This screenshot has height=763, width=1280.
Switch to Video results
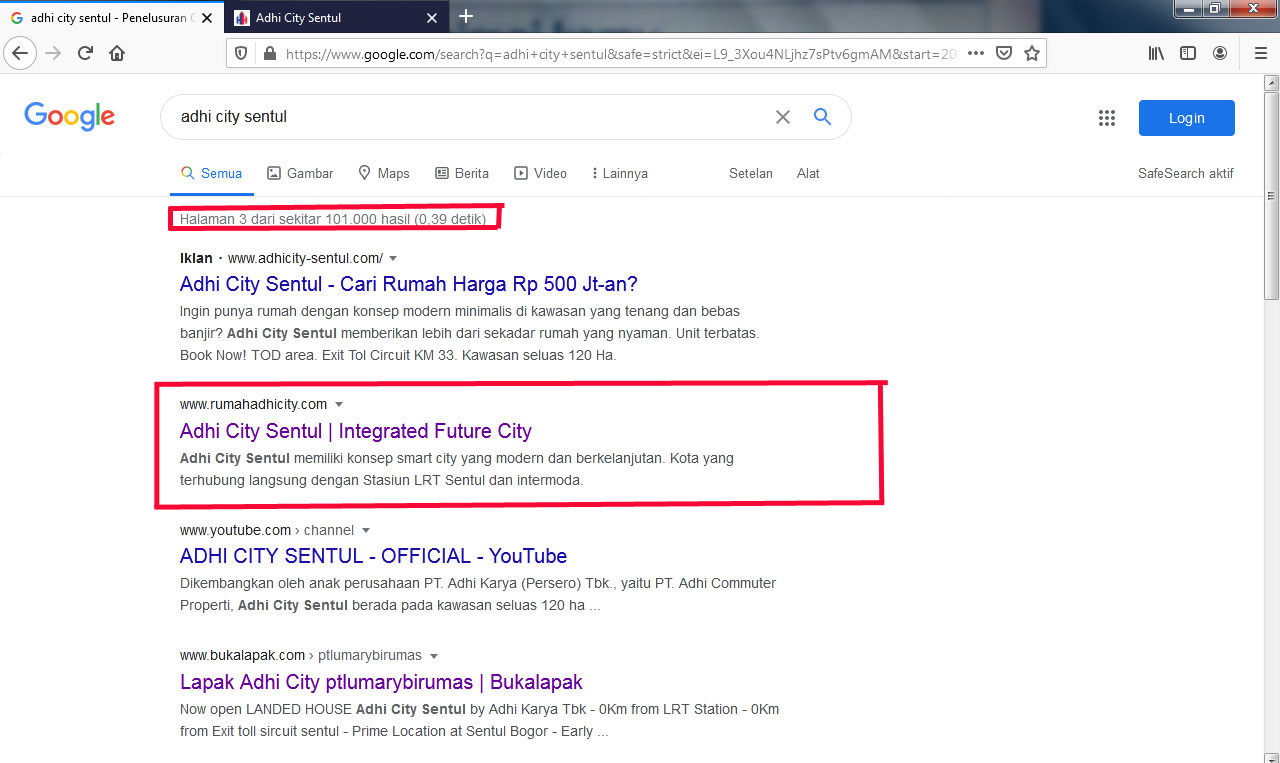pyautogui.click(x=540, y=173)
